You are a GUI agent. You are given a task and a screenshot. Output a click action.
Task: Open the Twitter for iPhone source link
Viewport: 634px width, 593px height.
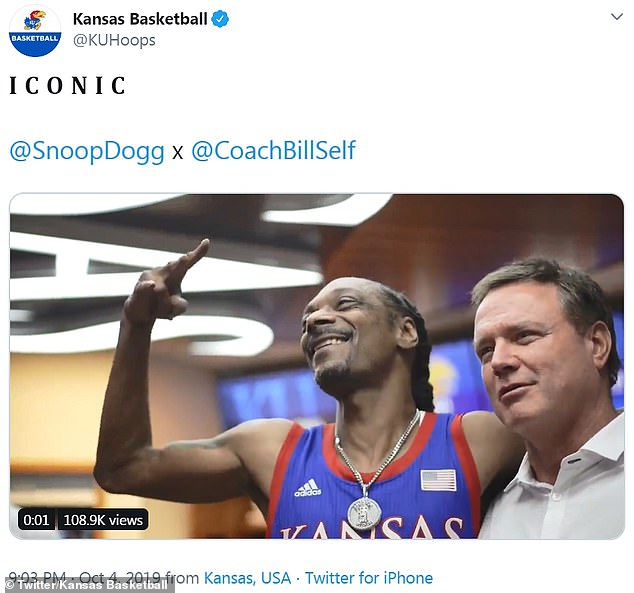(368, 577)
